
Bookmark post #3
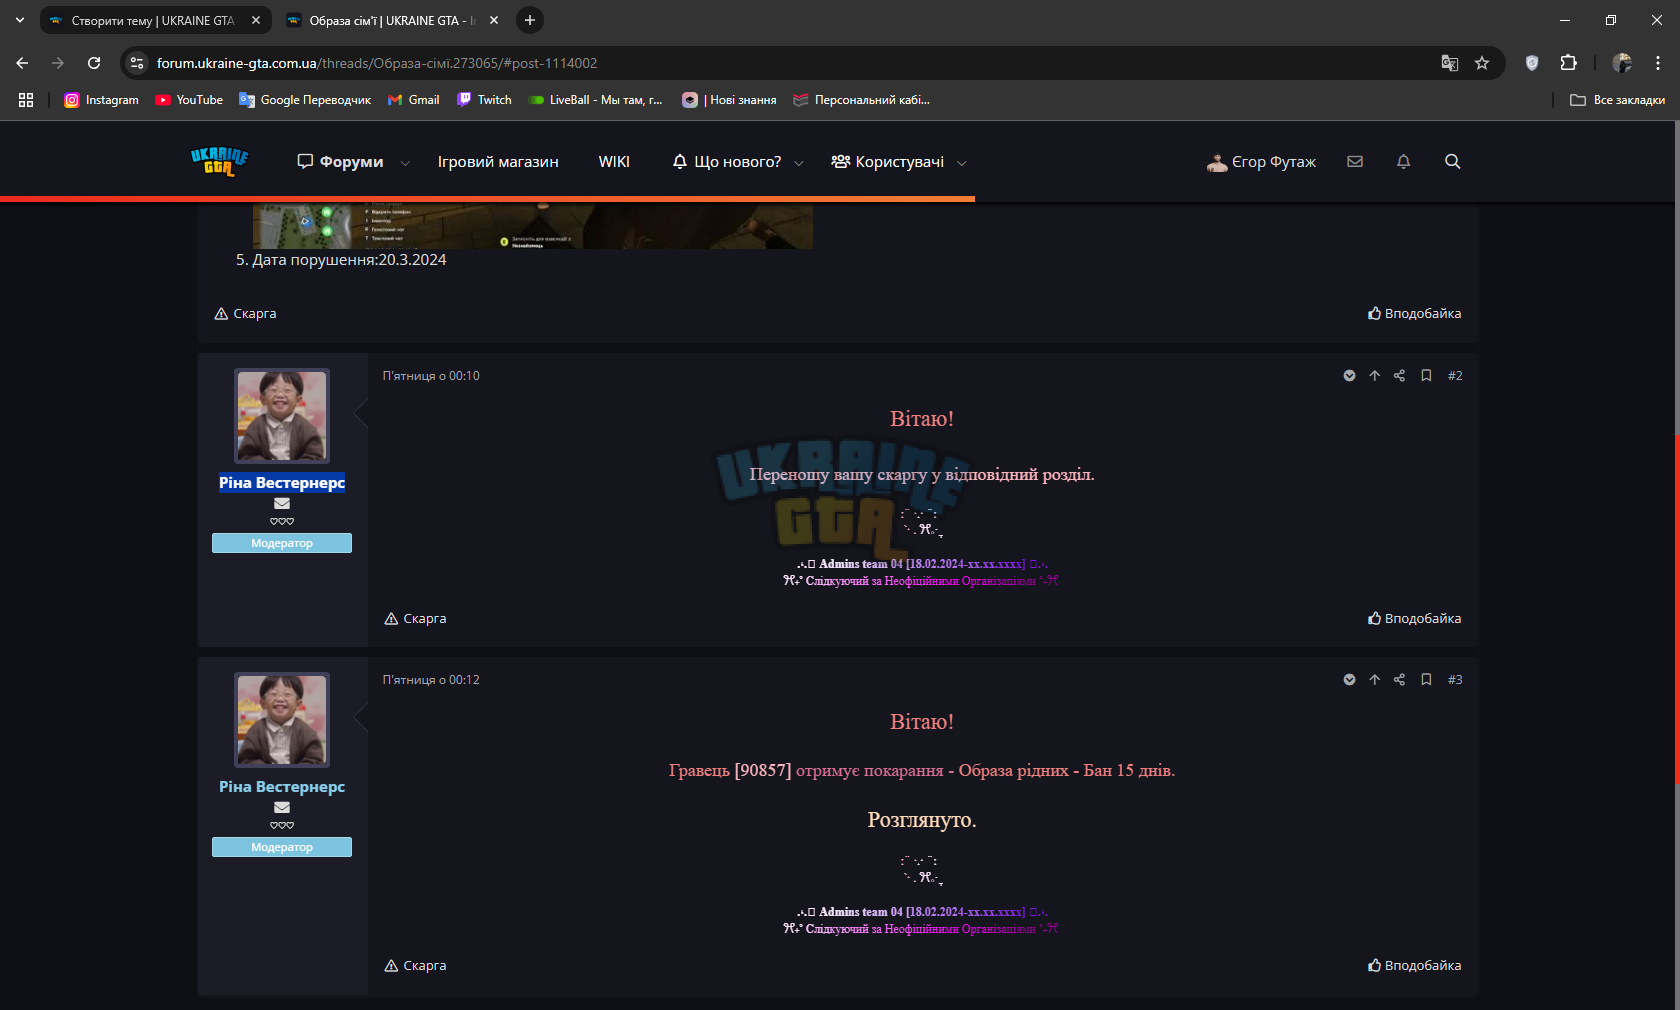point(1426,680)
